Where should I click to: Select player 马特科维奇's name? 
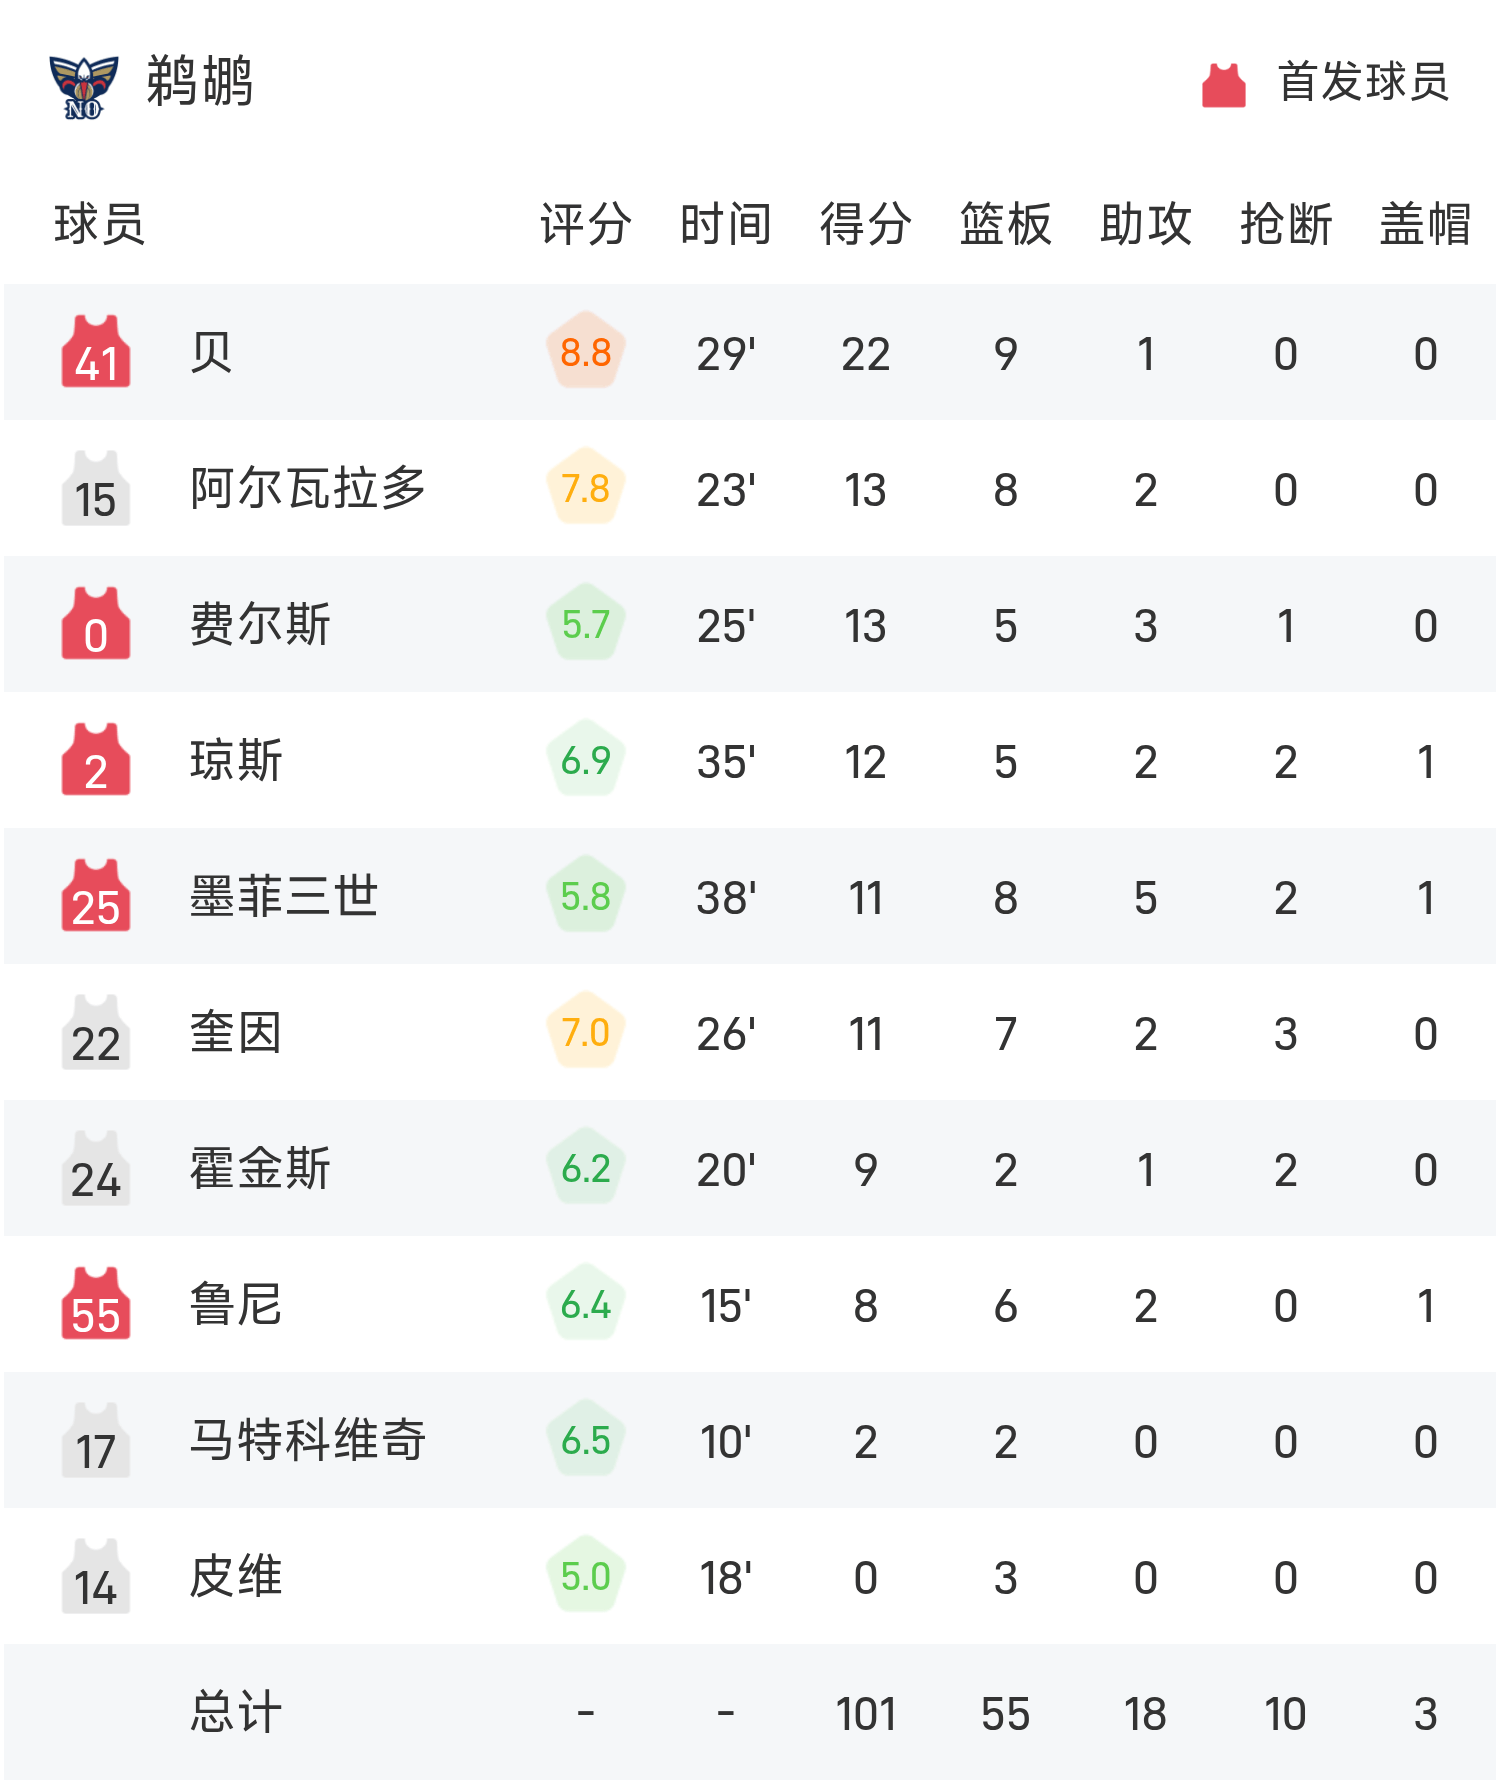point(308,1440)
